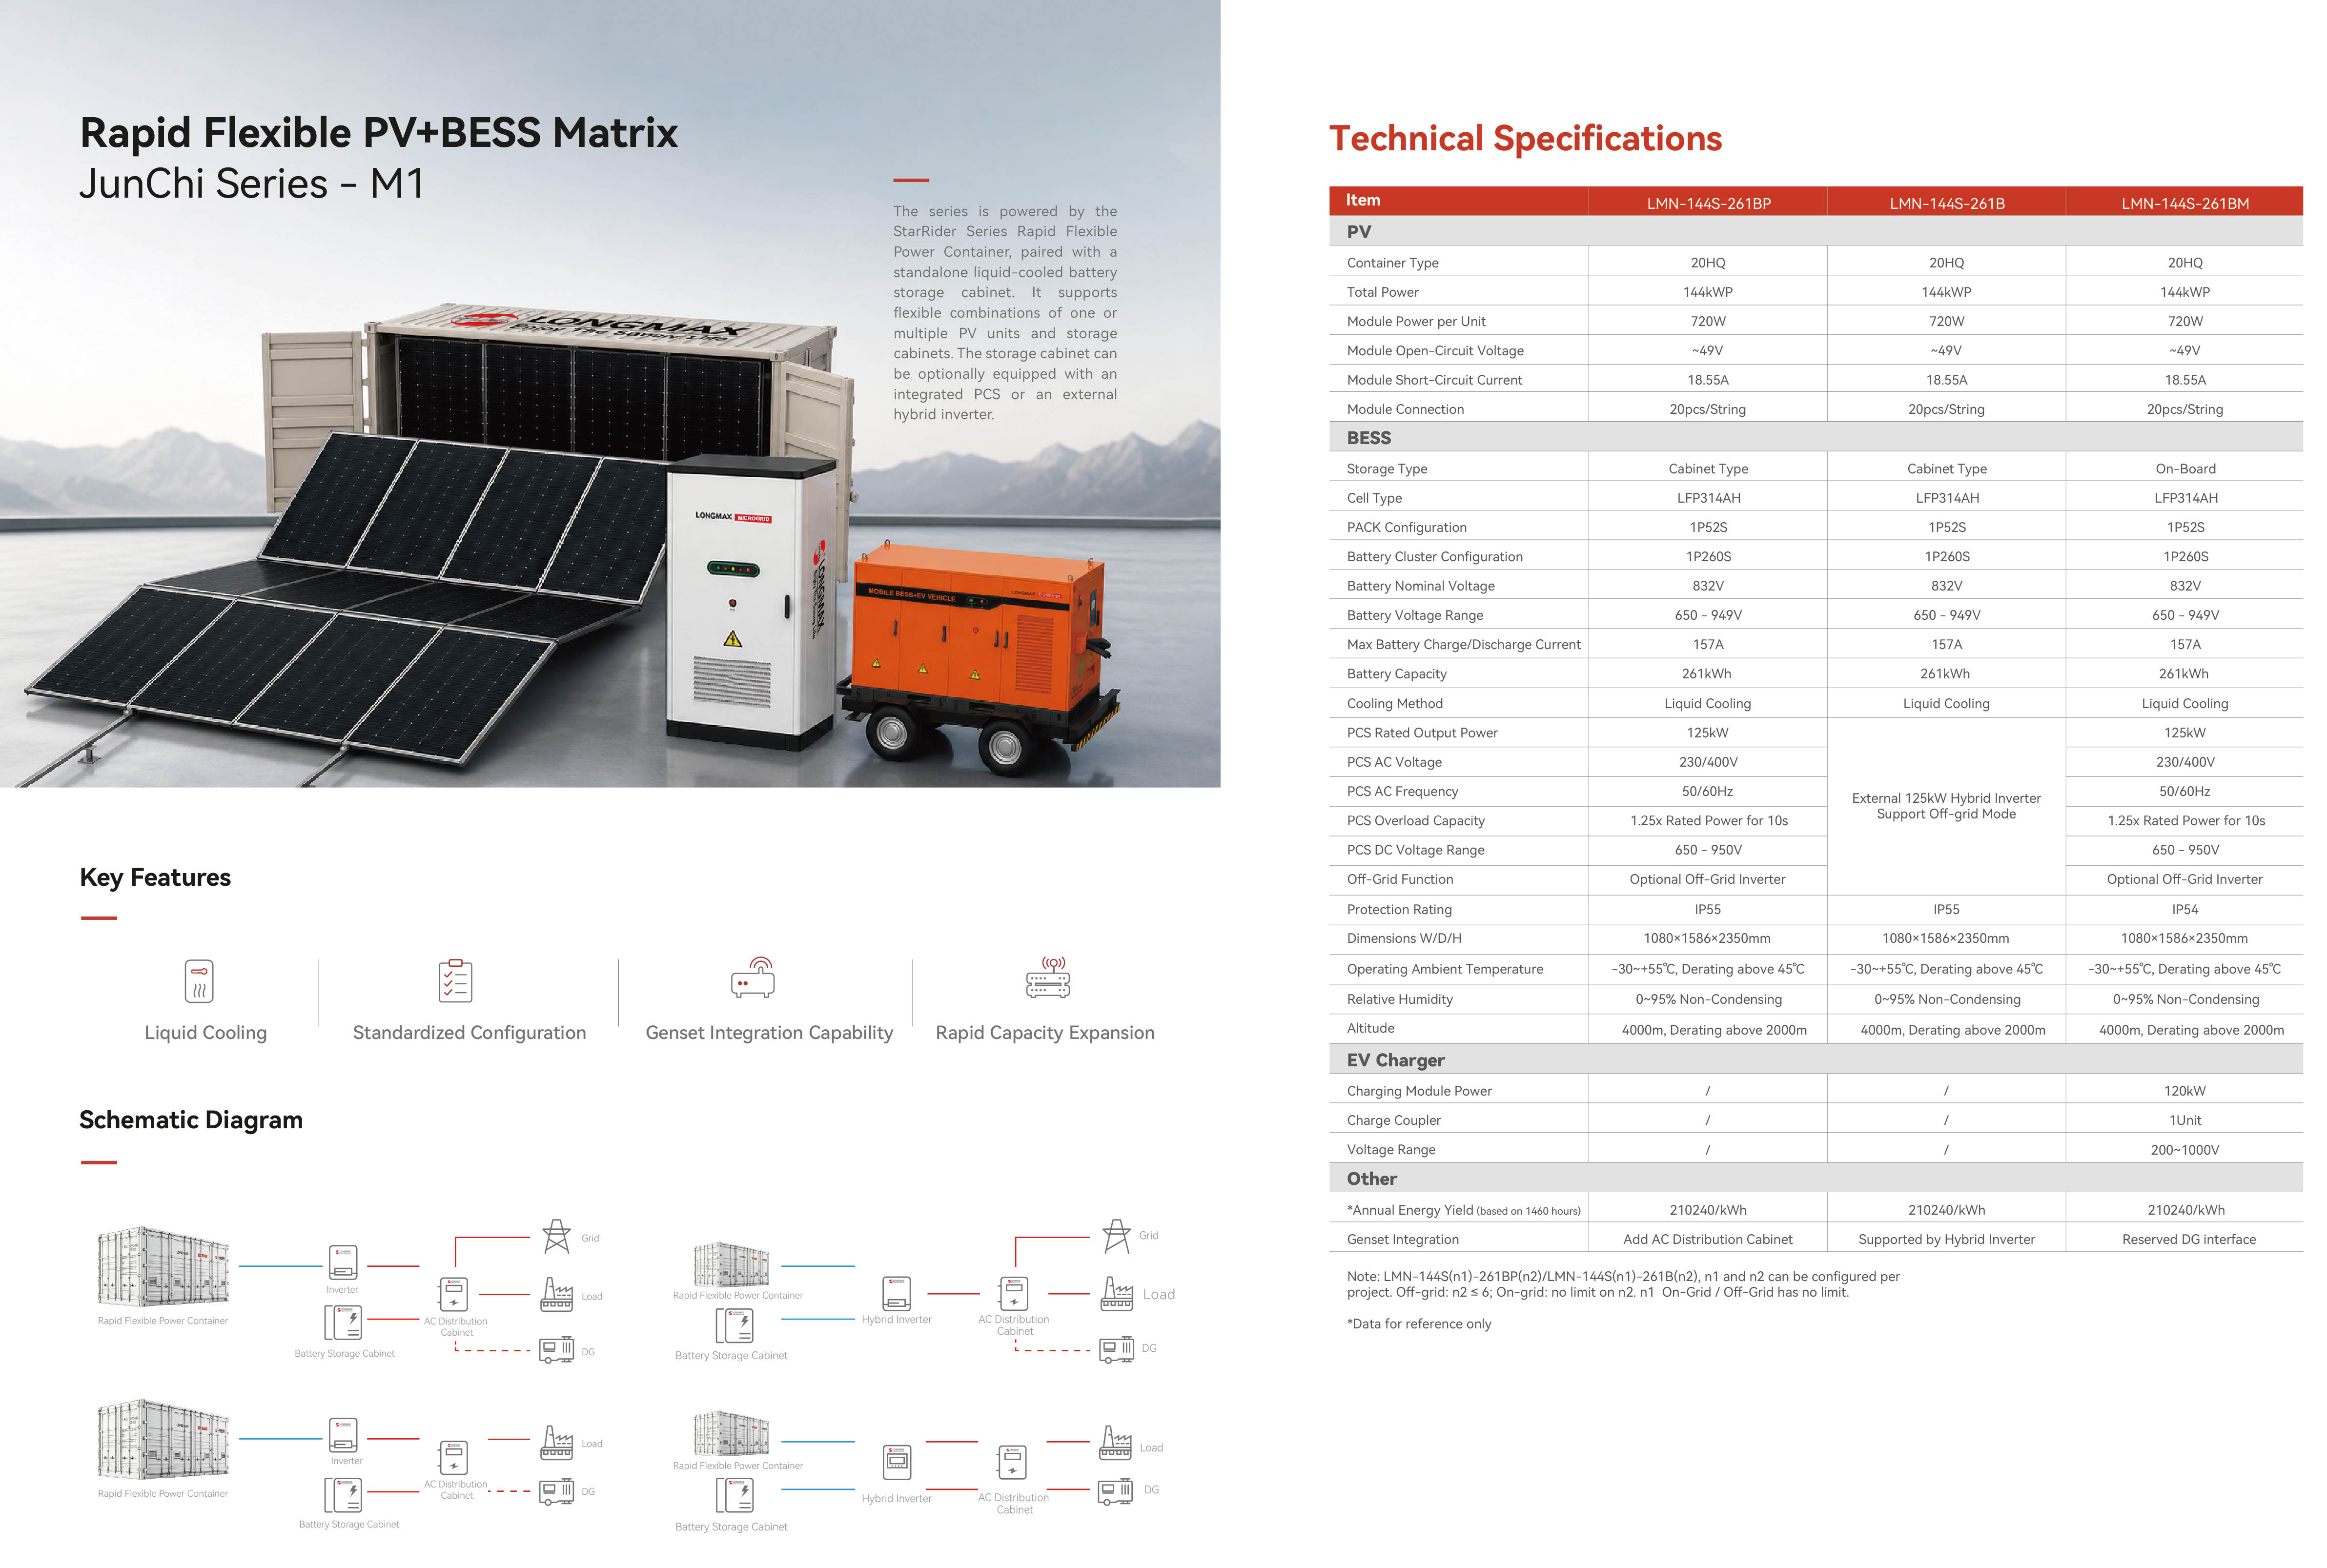Click Power Container icon in Hybrid schematic without Grid
Screen dimensions: 2327x1568
click(x=732, y=1434)
